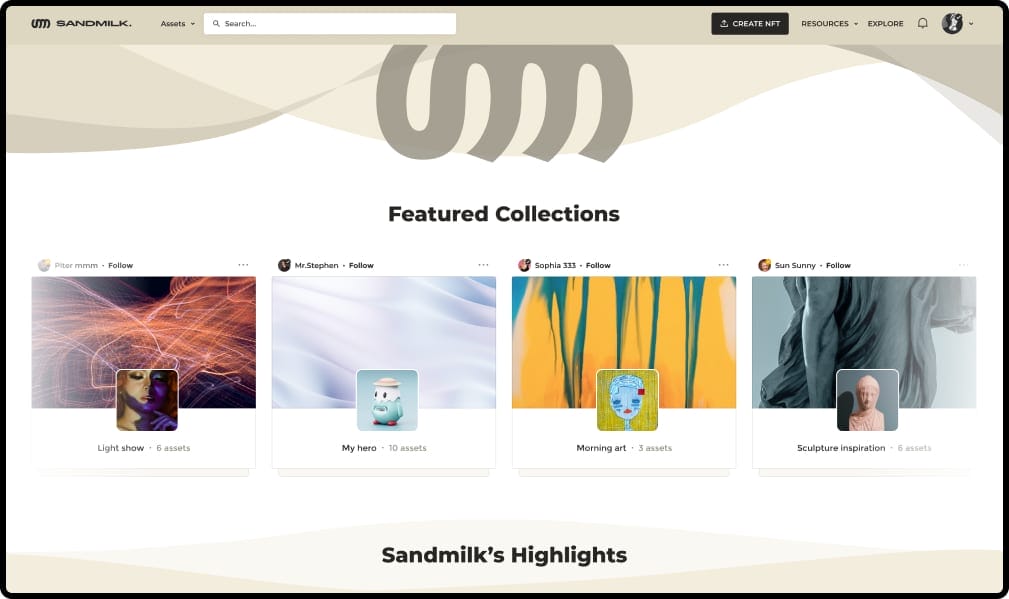
Task: Go to the Explore page
Action: click(885, 24)
